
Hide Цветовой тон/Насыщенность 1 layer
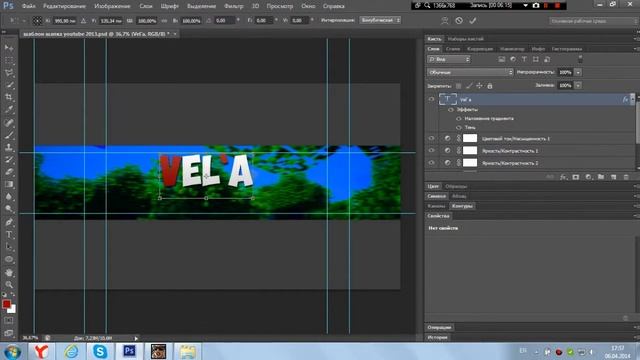pos(431,138)
